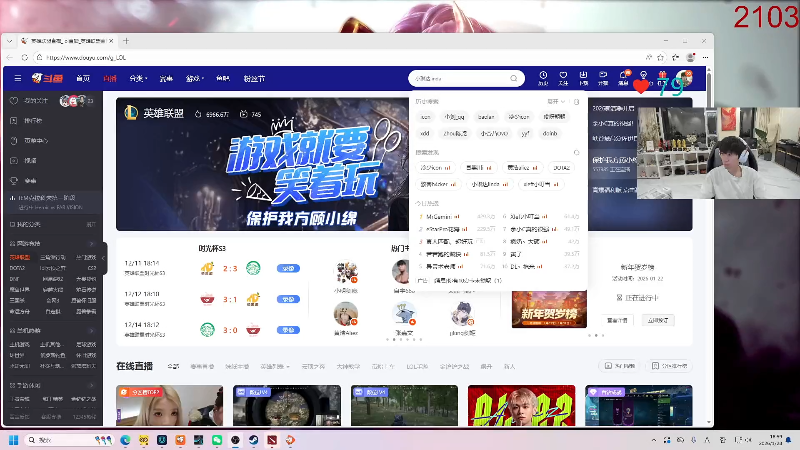
Task: Expand the 网游竞技 sidebar section arrow
Action: pos(92,243)
